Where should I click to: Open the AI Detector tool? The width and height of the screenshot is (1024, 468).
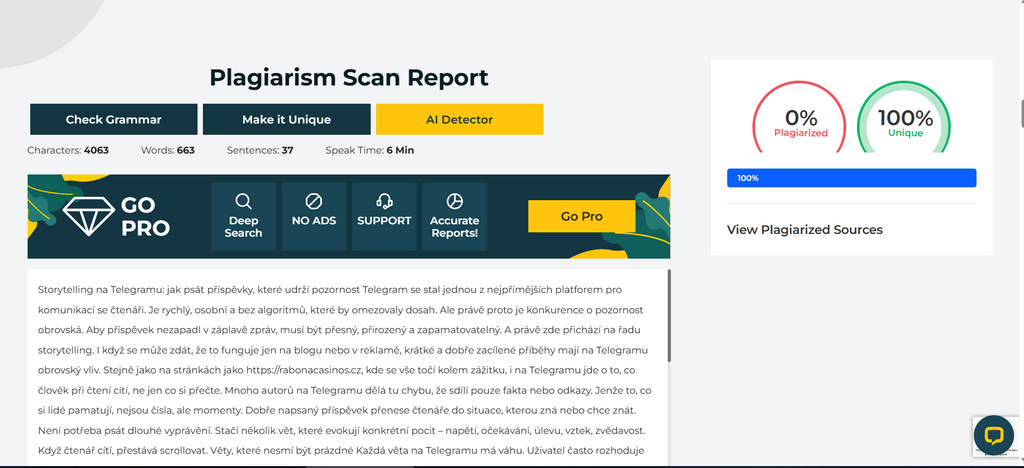(x=459, y=119)
